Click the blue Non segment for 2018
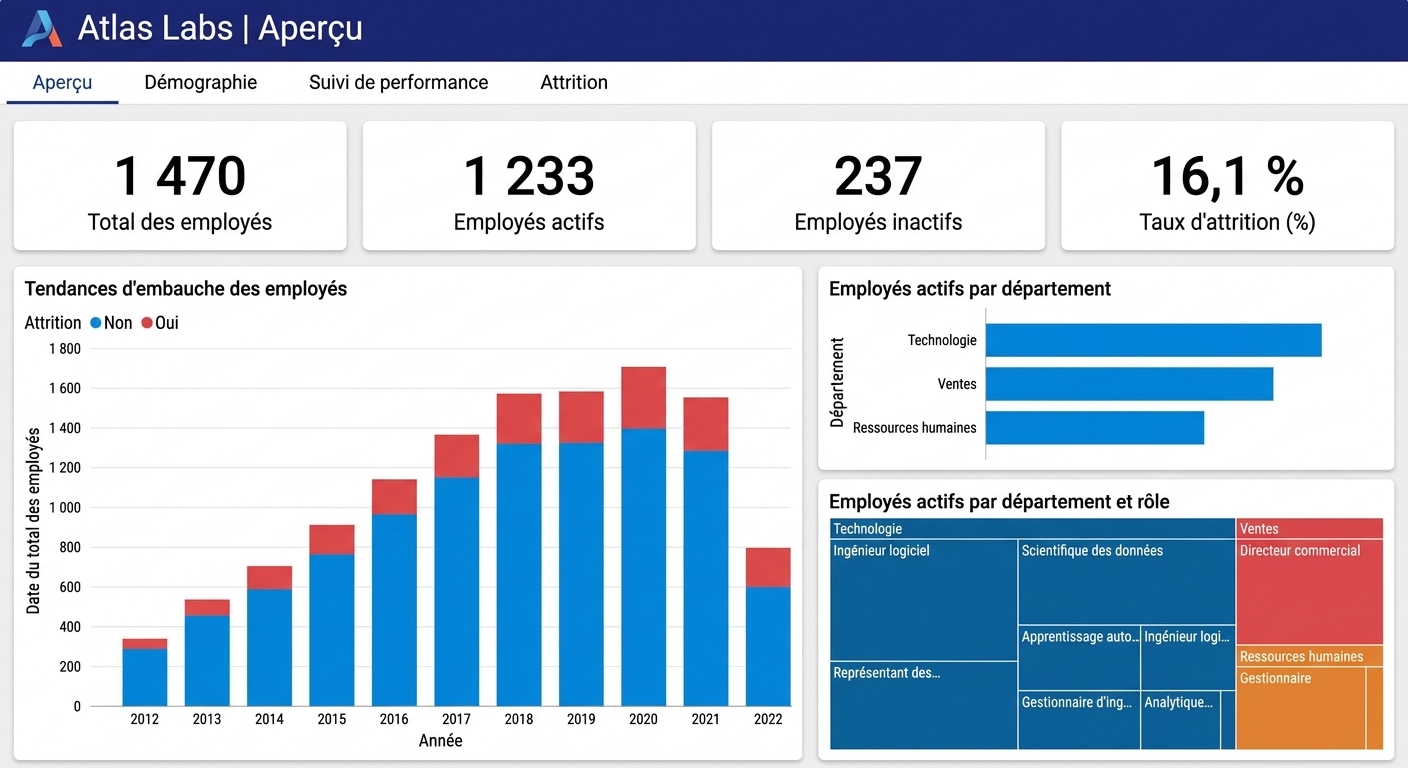The image size is (1408, 768). pyautogui.click(x=519, y=575)
